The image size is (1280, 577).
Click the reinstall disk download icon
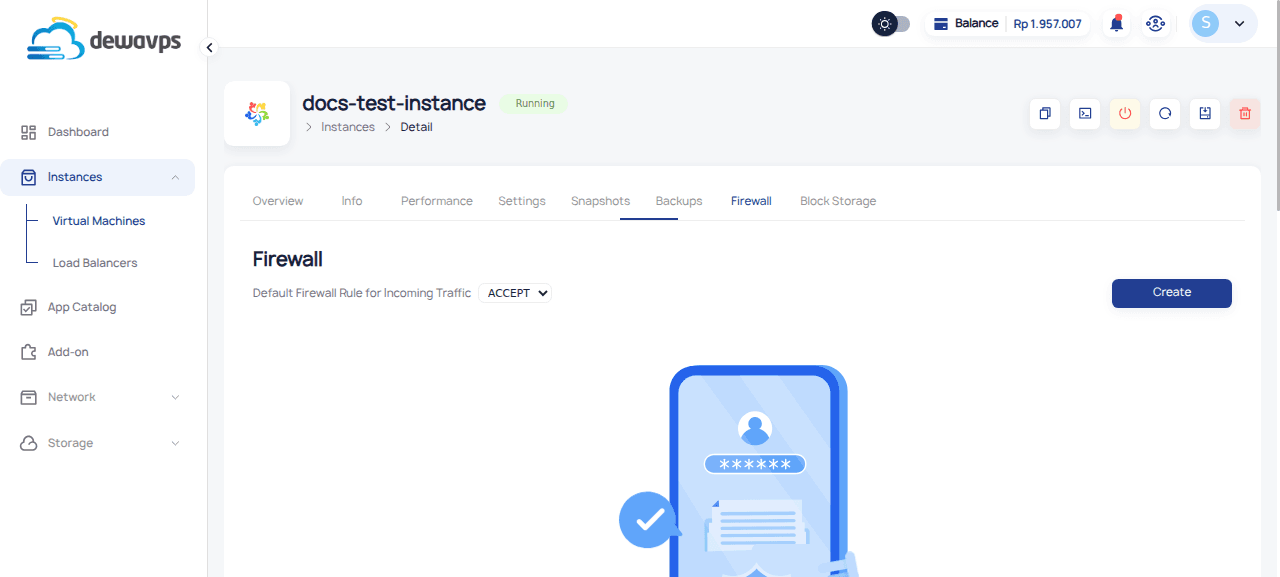(x=1205, y=114)
